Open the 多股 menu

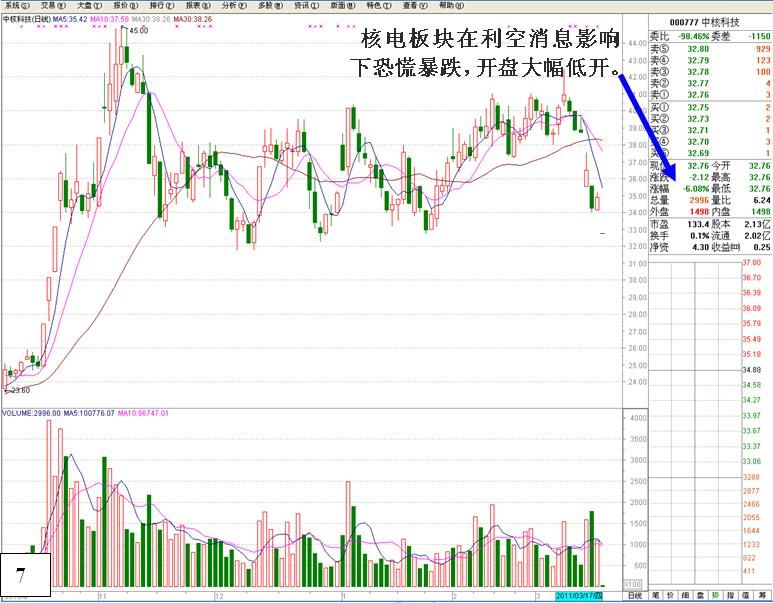tap(271, 5)
